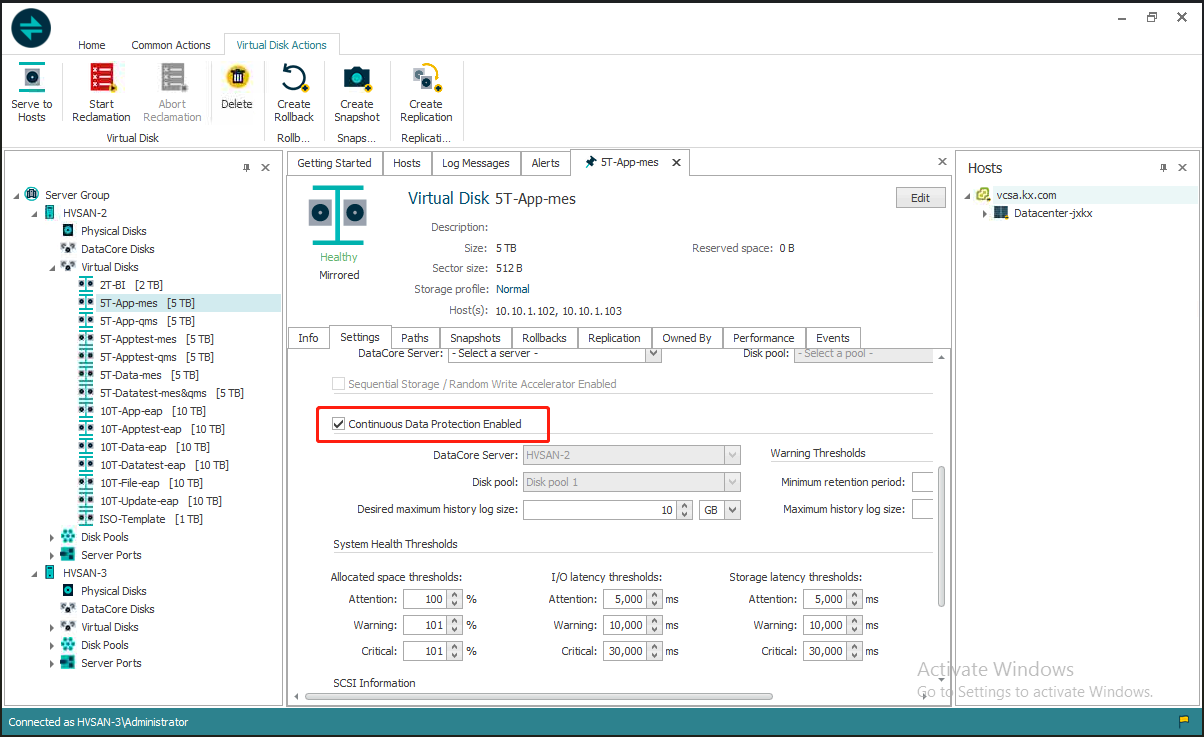Click the alerts flag icon in status bar
This screenshot has height=737, width=1204.
point(1184,722)
